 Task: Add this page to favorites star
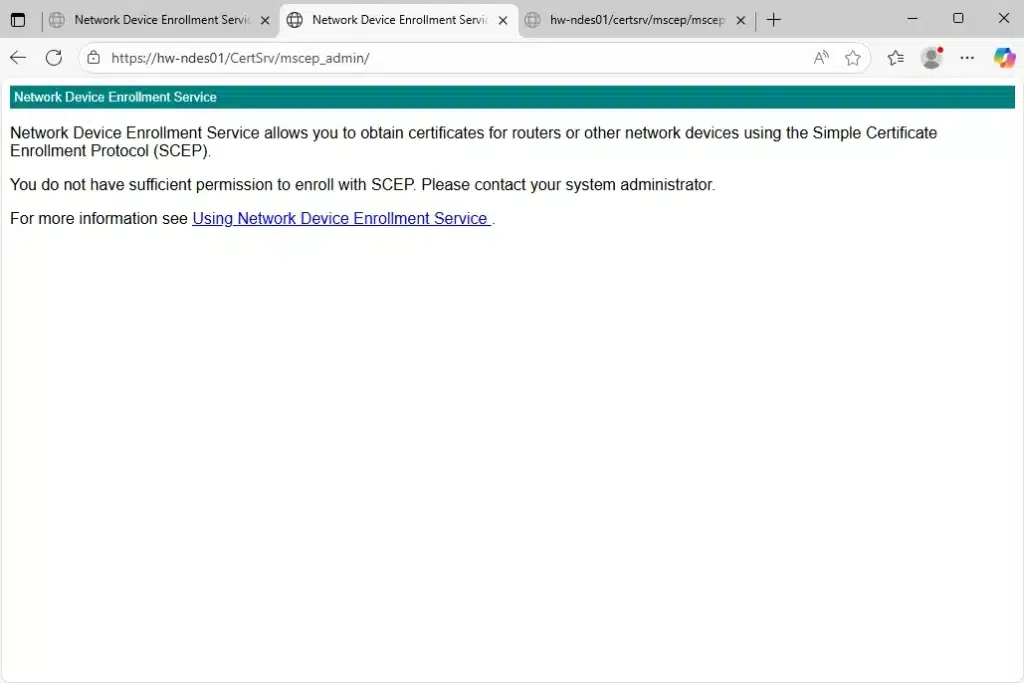[x=852, y=58]
